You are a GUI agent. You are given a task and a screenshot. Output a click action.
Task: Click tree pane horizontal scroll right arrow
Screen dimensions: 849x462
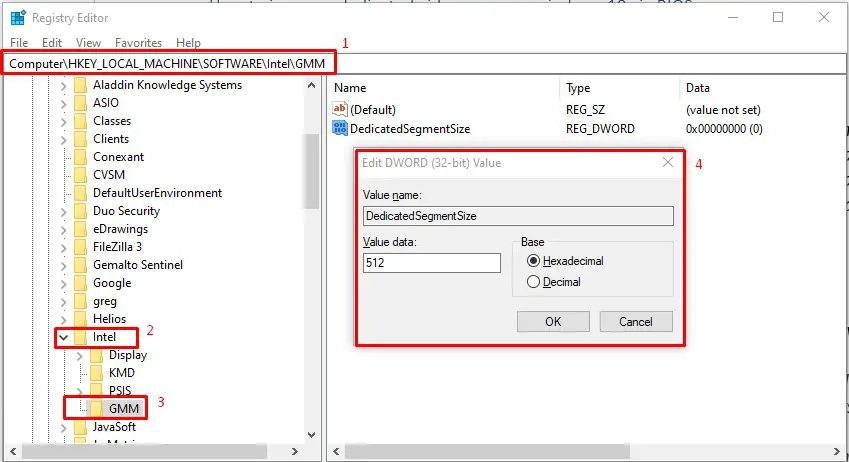(x=295, y=451)
